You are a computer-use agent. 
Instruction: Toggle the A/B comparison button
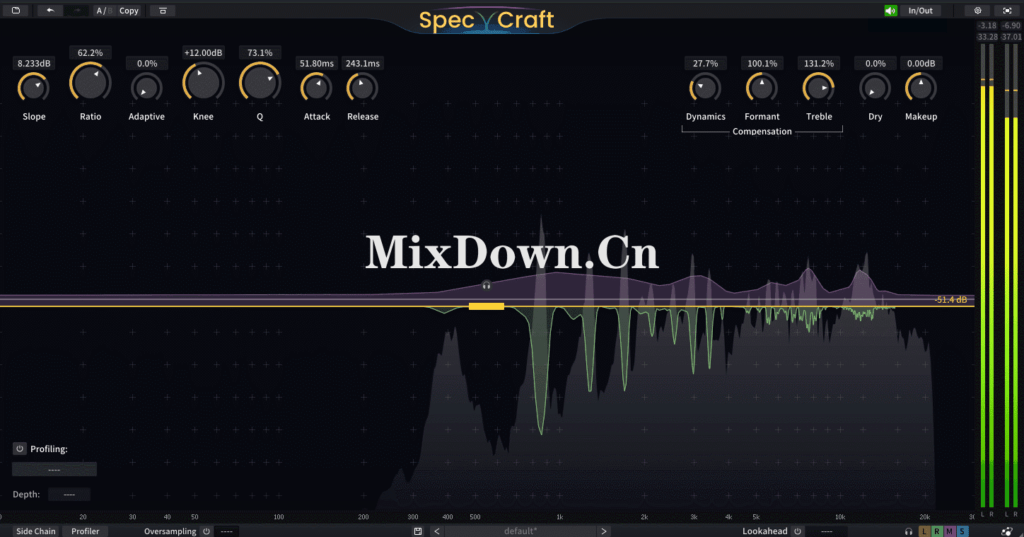point(103,10)
